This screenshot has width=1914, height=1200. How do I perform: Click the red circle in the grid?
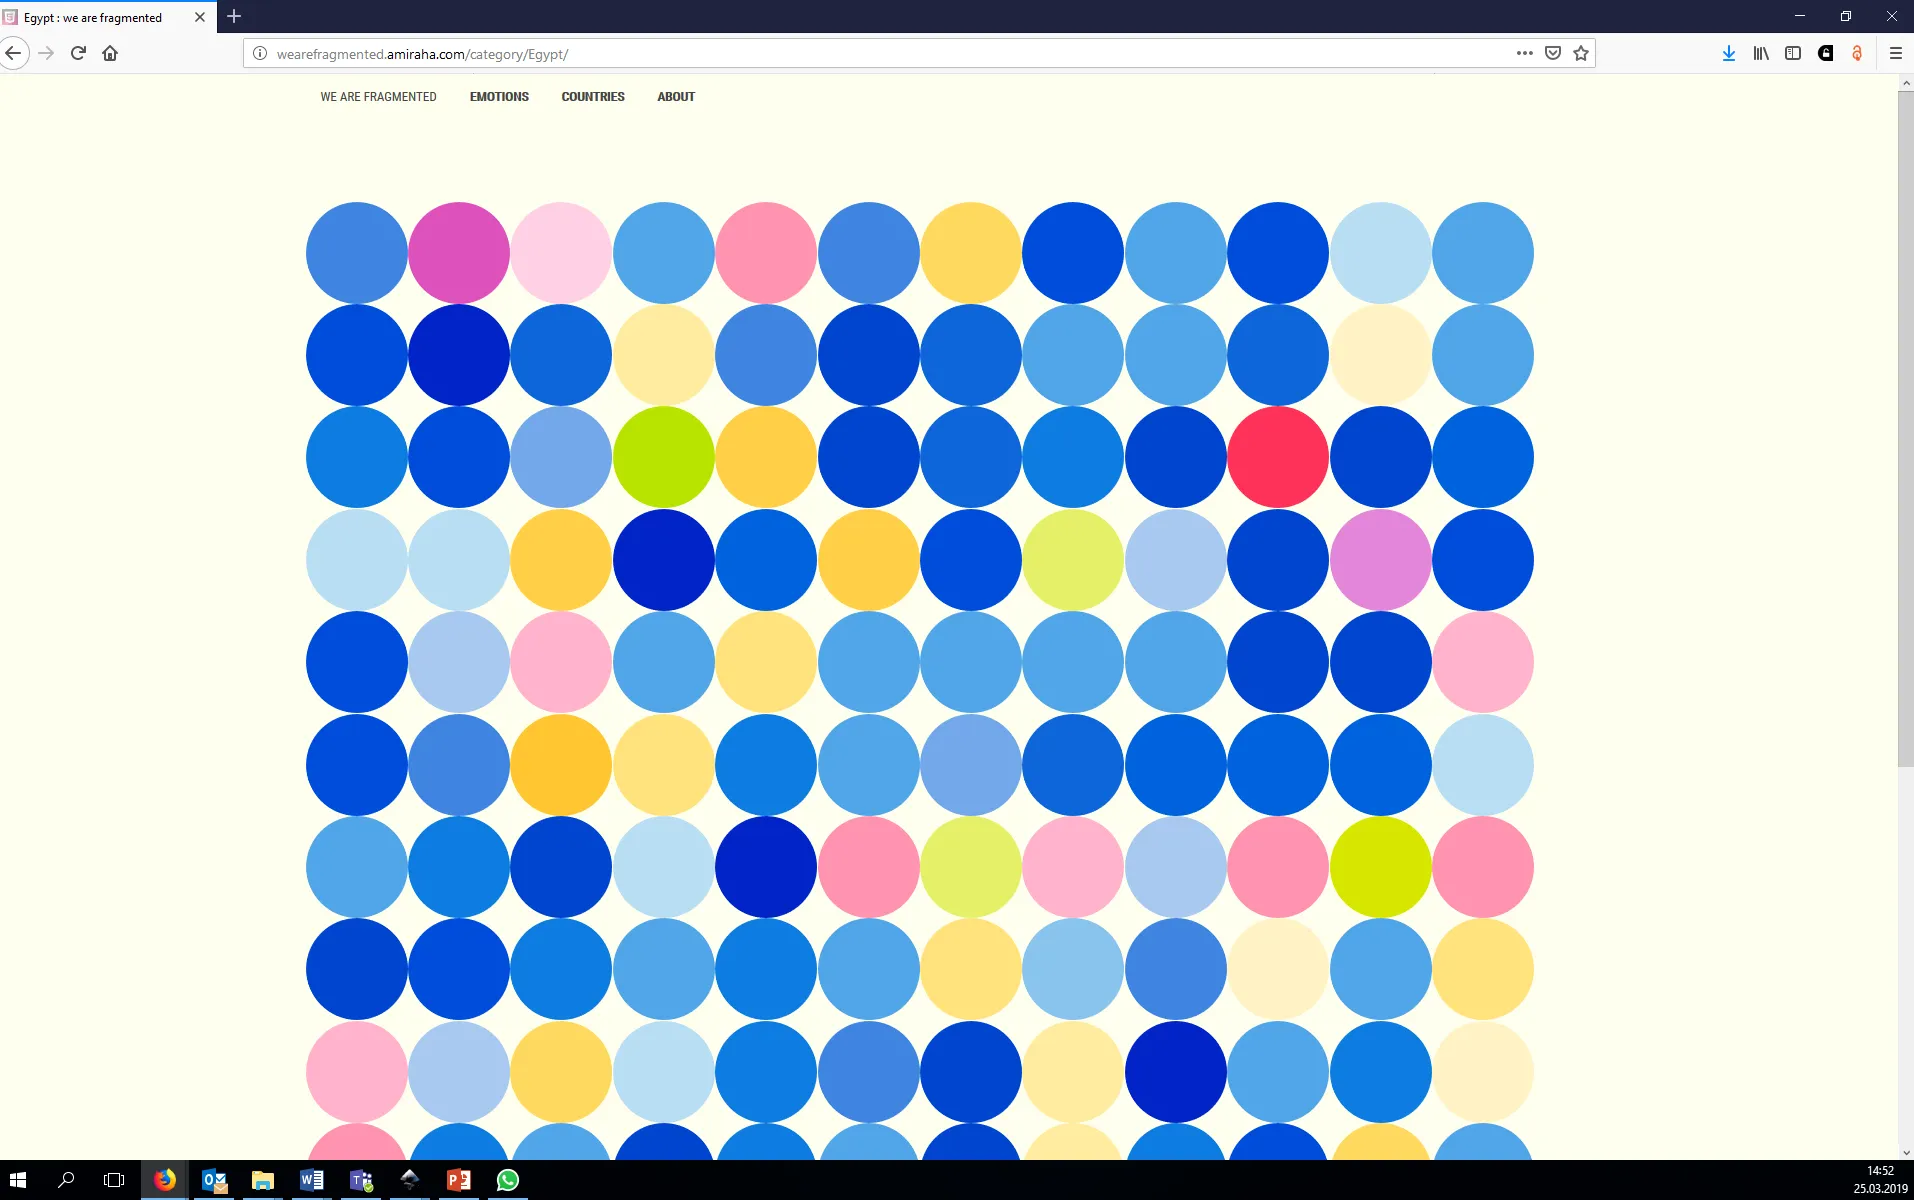pyautogui.click(x=1277, y=457)
